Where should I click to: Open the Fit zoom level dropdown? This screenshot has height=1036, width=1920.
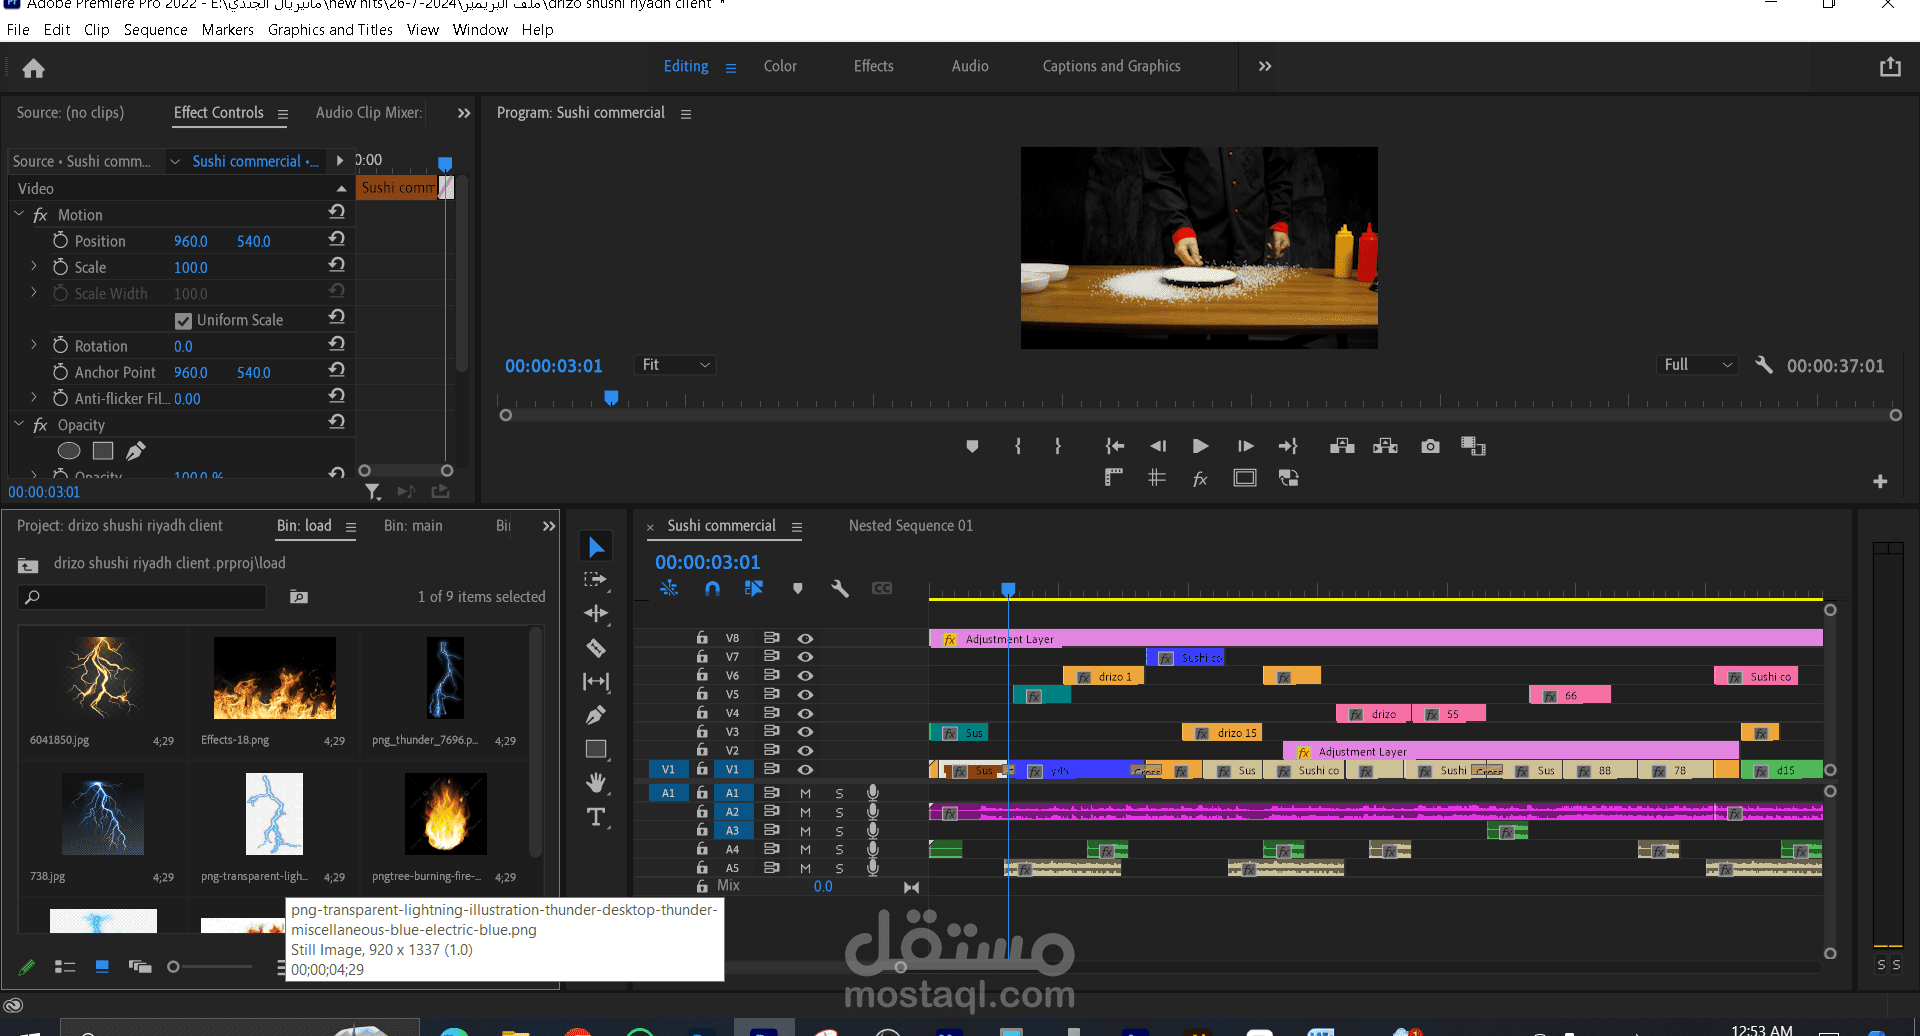(x=676, y=365)
